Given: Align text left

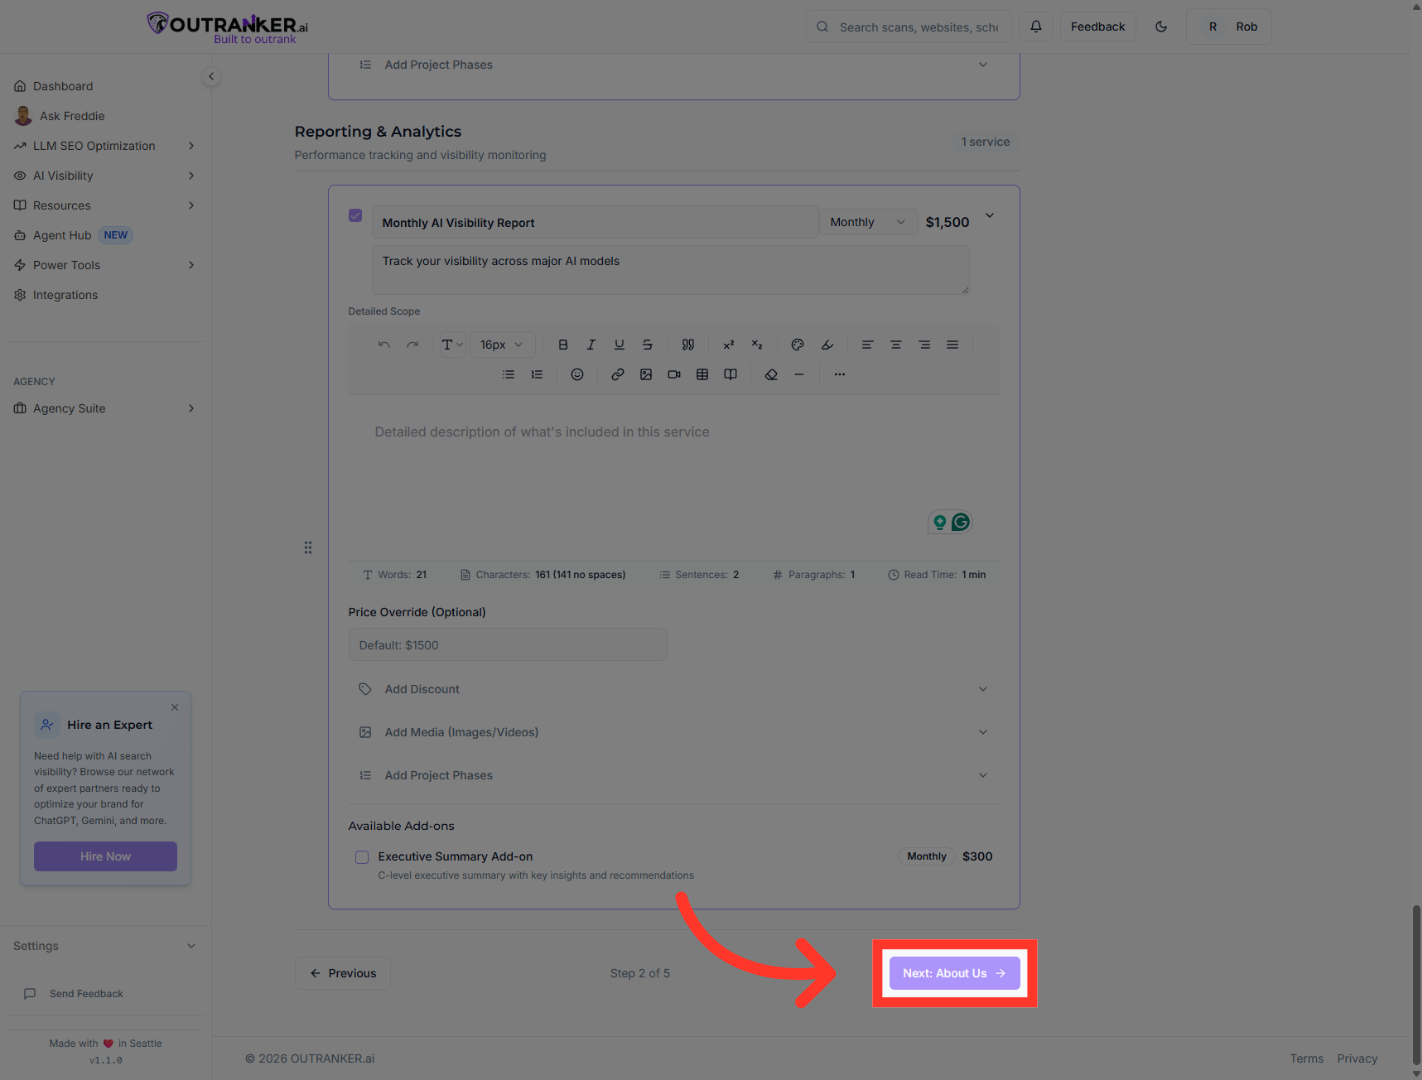Looking at the screenshot, I should pyautogui.click(x=868, y=345).
